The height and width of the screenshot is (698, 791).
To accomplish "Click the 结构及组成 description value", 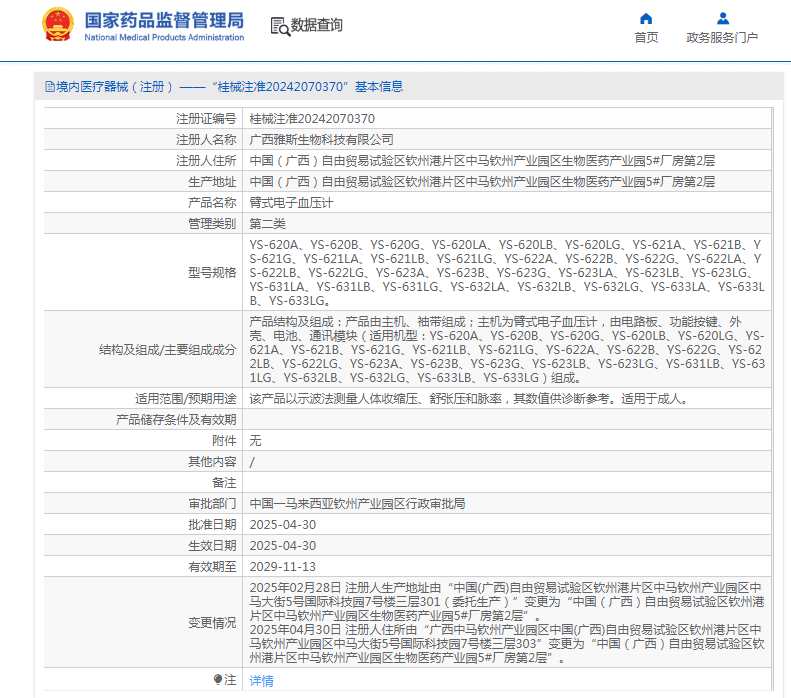I will click(x=507, y=350).
